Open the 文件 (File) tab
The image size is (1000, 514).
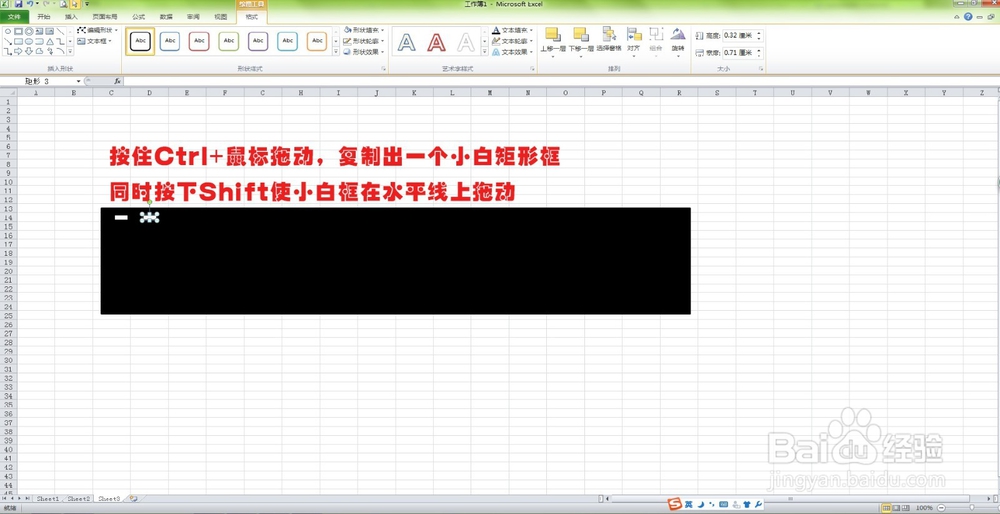14,17
